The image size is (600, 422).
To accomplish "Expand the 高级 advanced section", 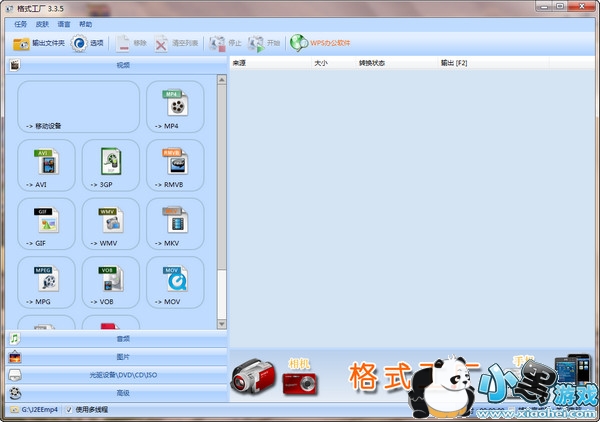I will [x=122, y=393].
